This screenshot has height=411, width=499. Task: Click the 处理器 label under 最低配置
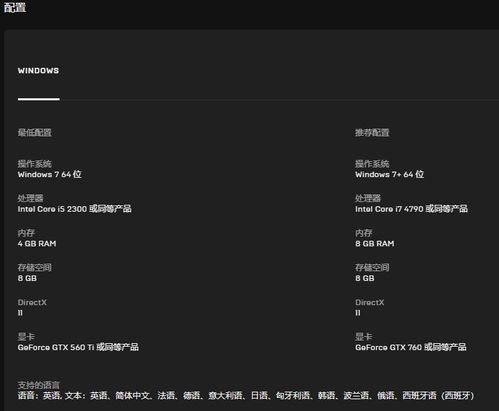click(x=30, y=198)
